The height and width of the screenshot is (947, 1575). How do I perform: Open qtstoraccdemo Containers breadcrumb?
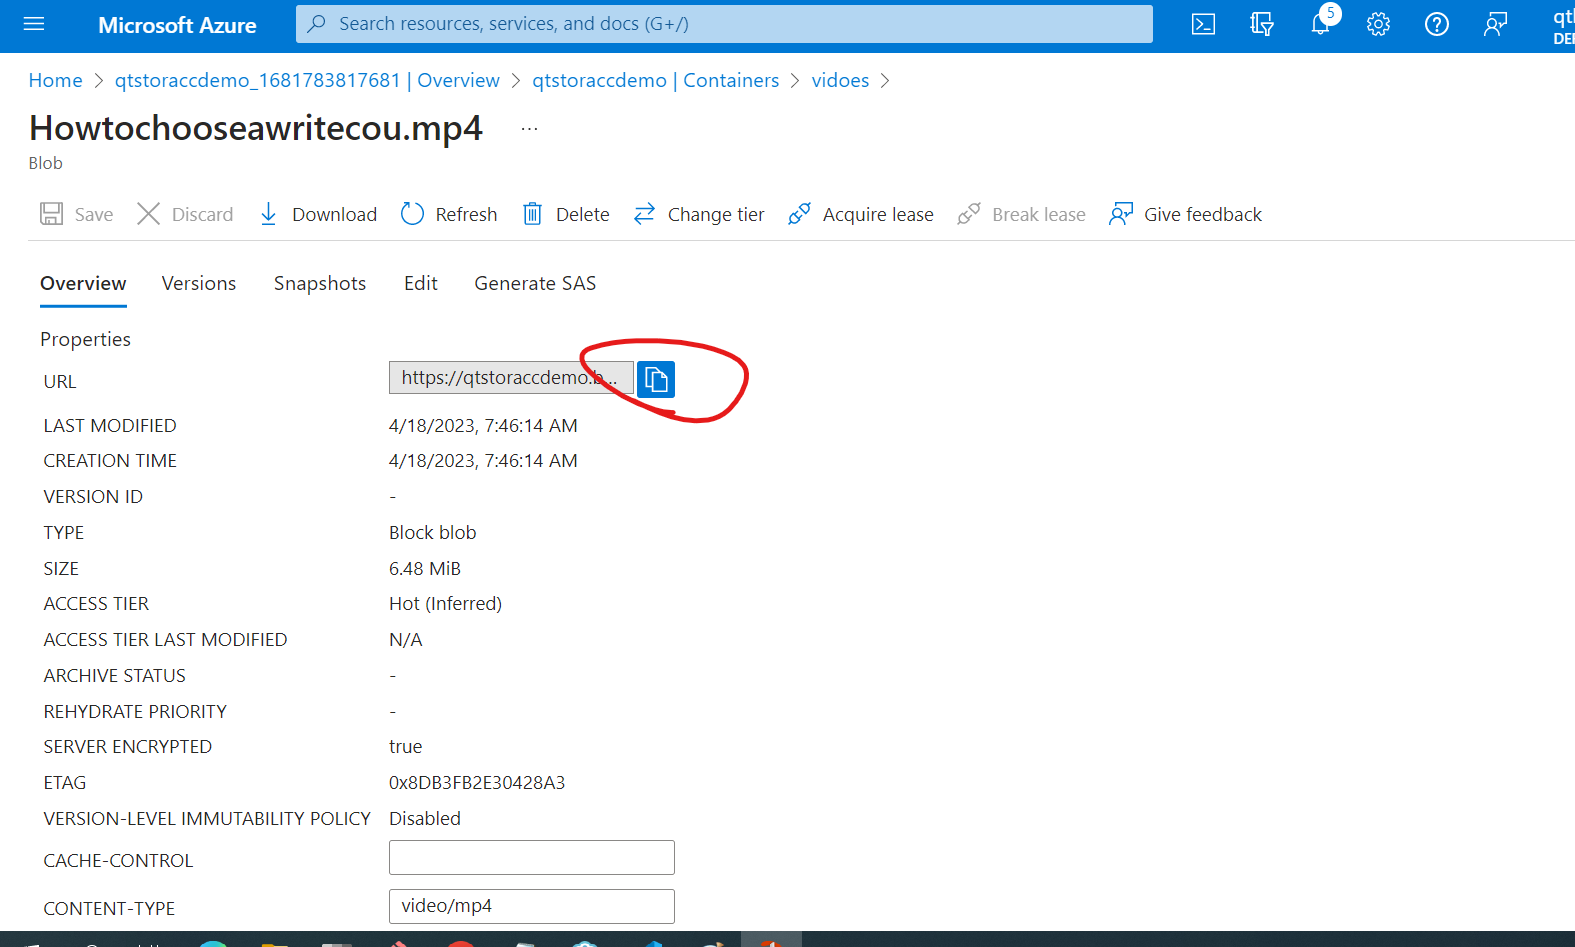point(655,80)
